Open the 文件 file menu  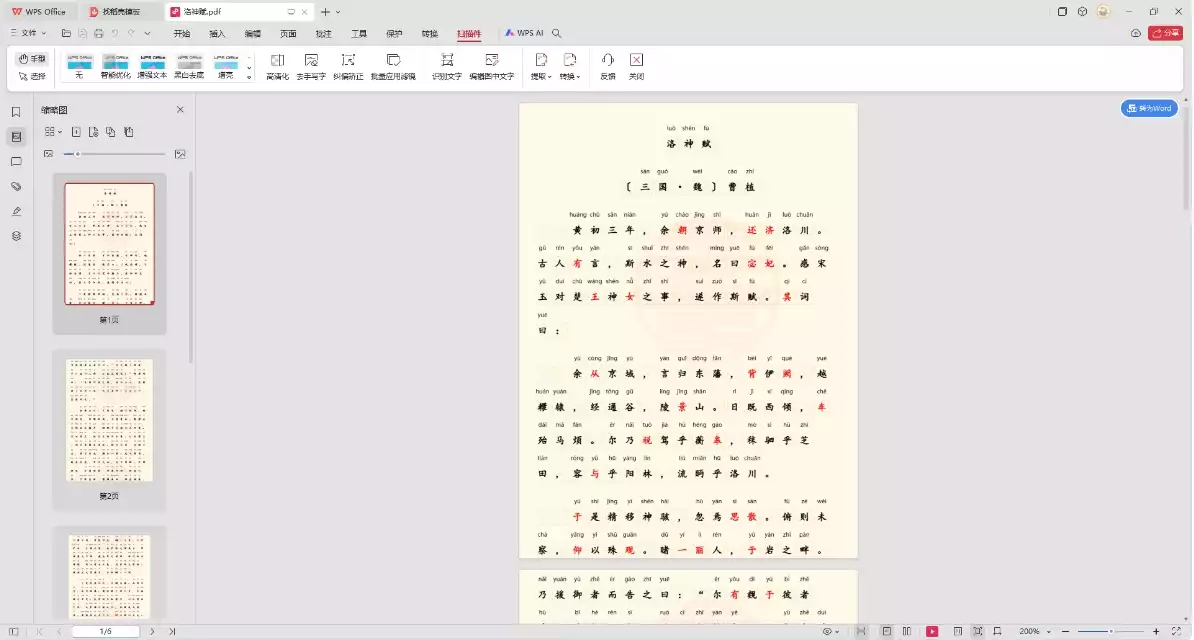[28, 33]
